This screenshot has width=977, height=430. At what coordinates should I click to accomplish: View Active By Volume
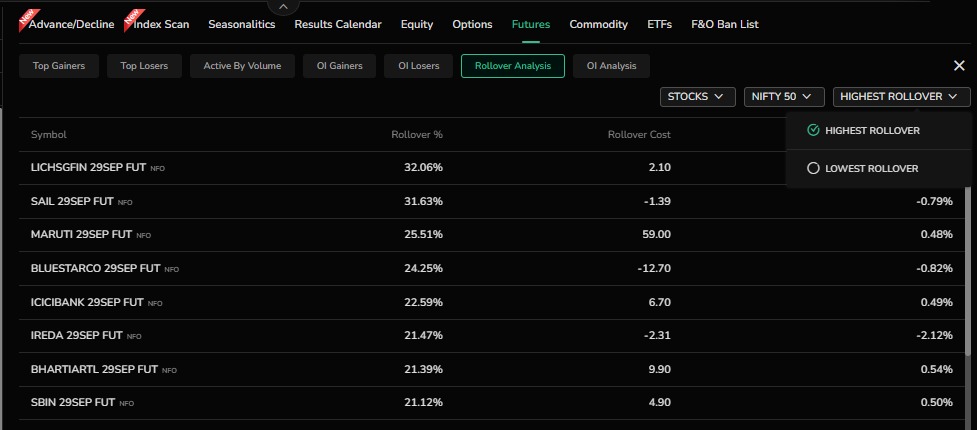click(x=242, y=65)
